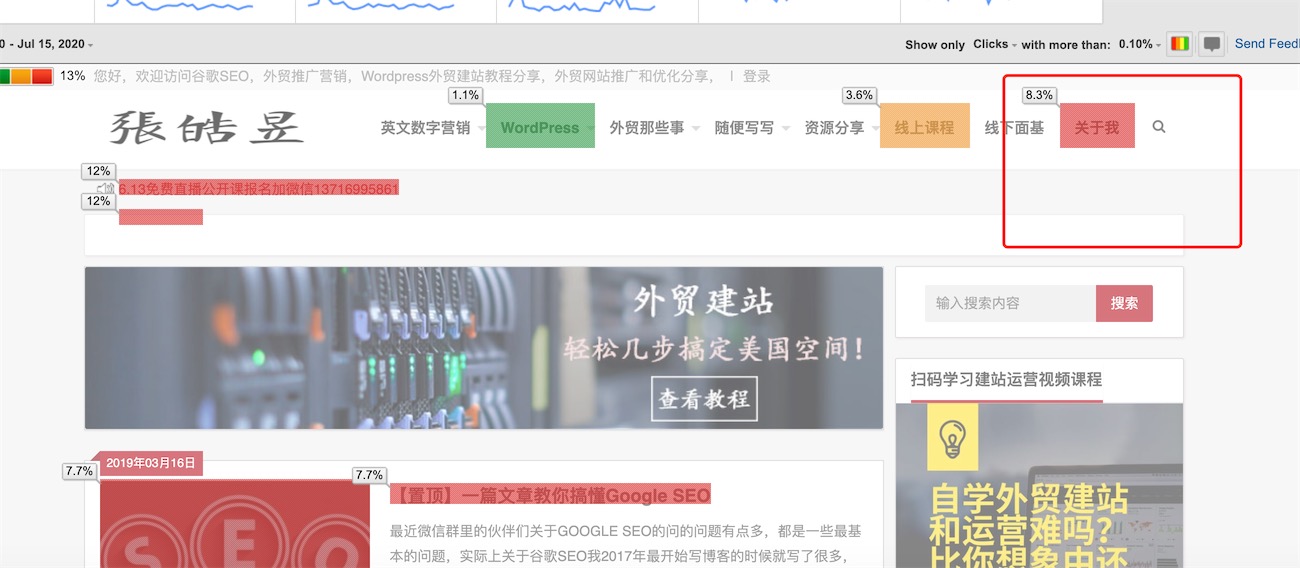The height and width of the screenshot is (568, 1300).
Task: Click the 2019年03月16日 date tag
Action: [151, 463]
